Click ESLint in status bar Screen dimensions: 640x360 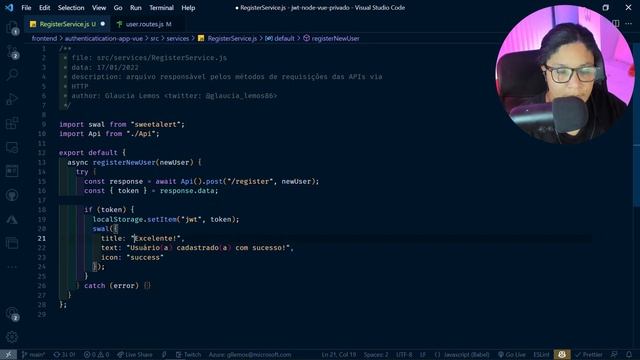[541, 355]
